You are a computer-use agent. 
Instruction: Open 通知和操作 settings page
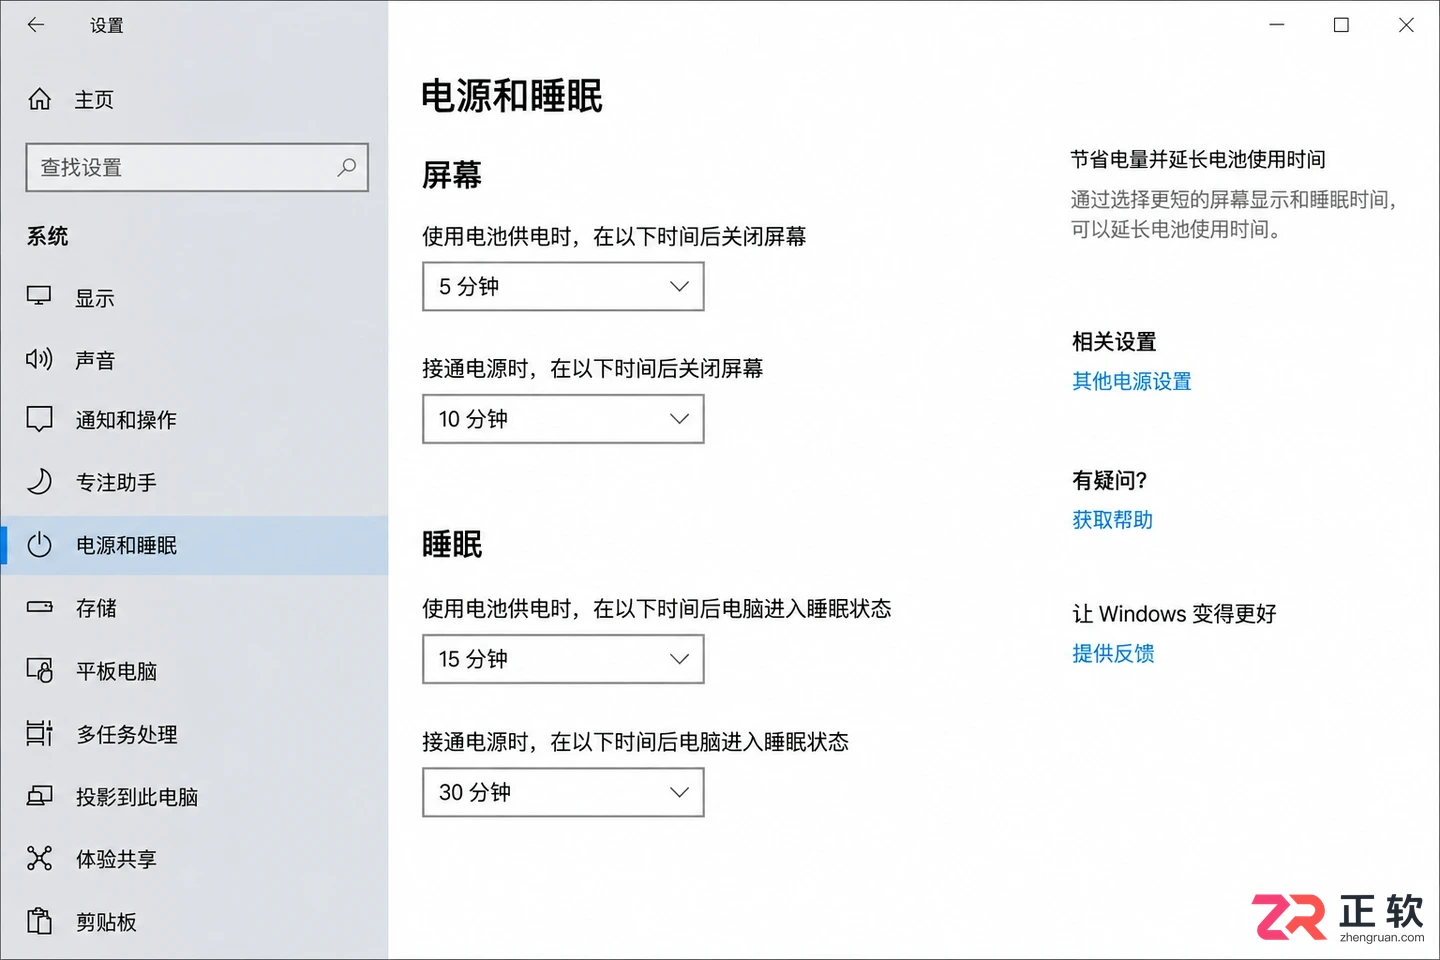tap(194, 420)
